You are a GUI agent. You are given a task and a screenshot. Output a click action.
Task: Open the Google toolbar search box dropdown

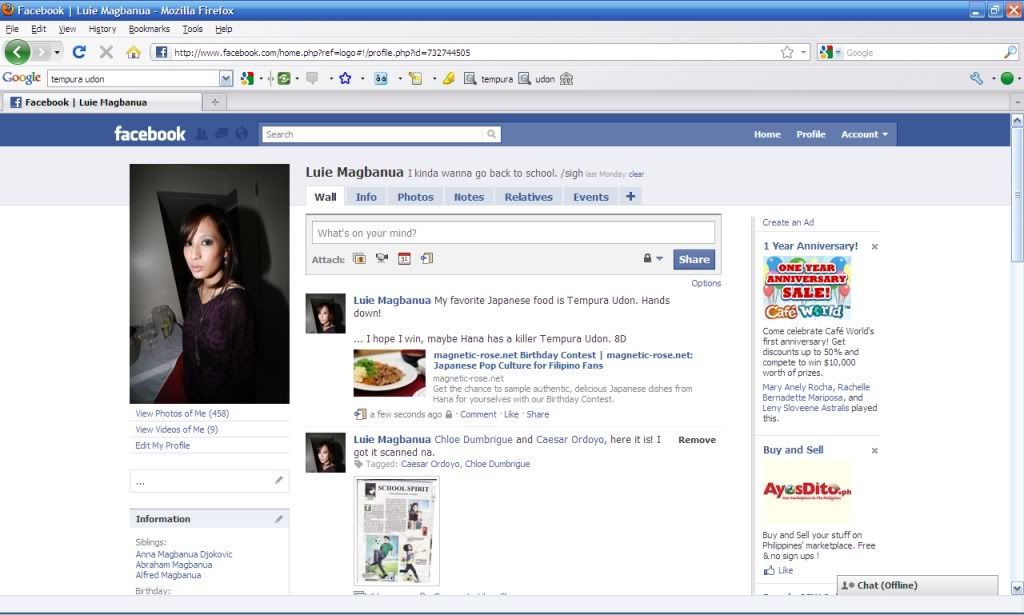pos(226,78)
